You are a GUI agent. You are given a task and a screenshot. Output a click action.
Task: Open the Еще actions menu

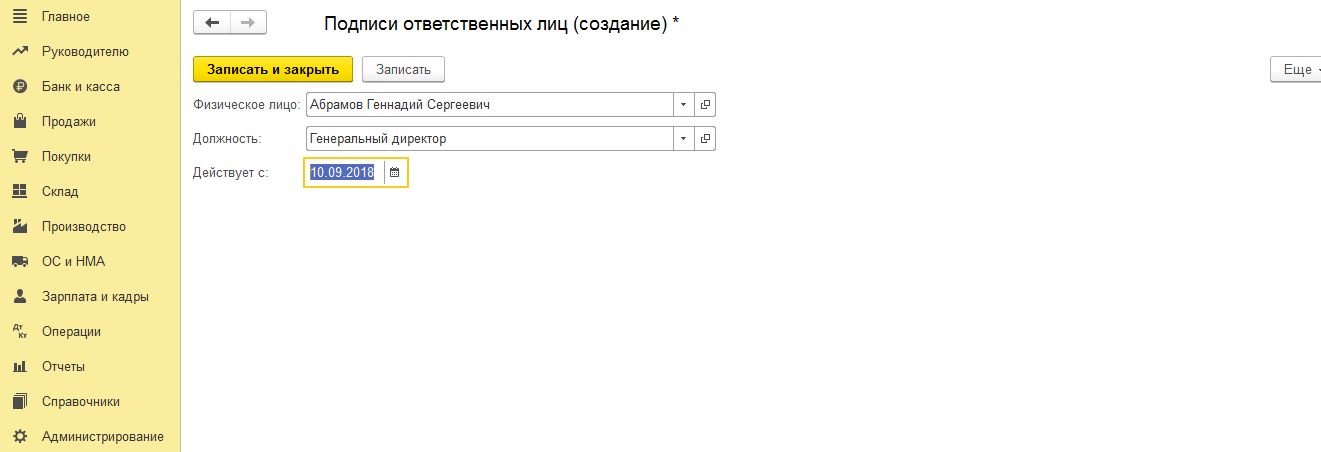tap(1296, 69)
